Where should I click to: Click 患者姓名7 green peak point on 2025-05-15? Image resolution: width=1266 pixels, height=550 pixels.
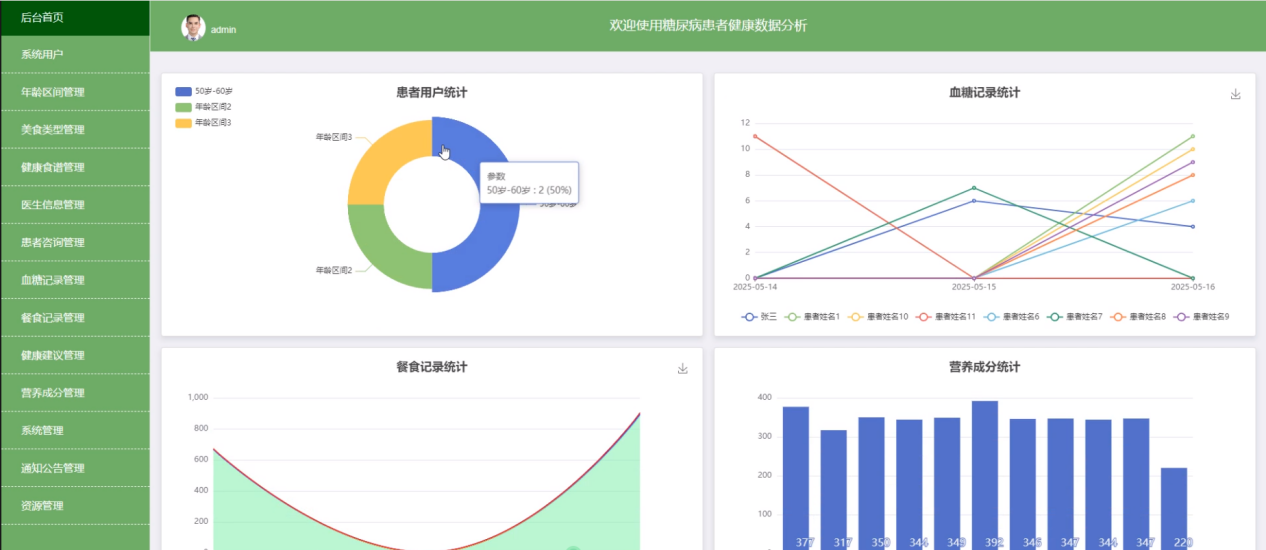[974, 188]
